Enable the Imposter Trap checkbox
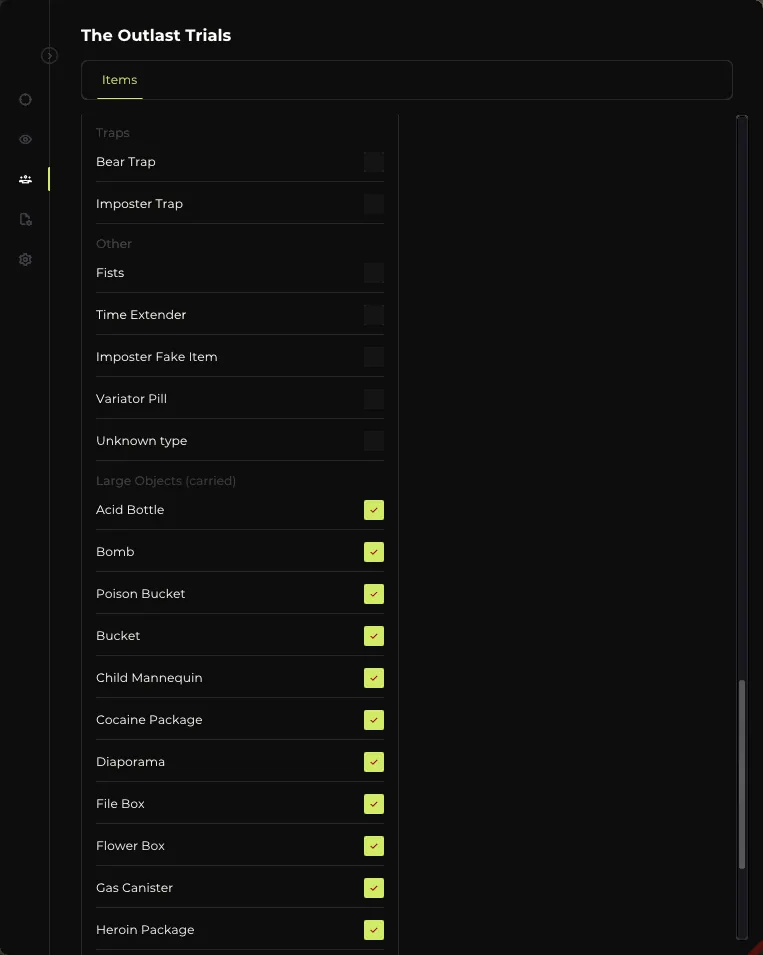763x955 pixels. (x=374, y=204)
